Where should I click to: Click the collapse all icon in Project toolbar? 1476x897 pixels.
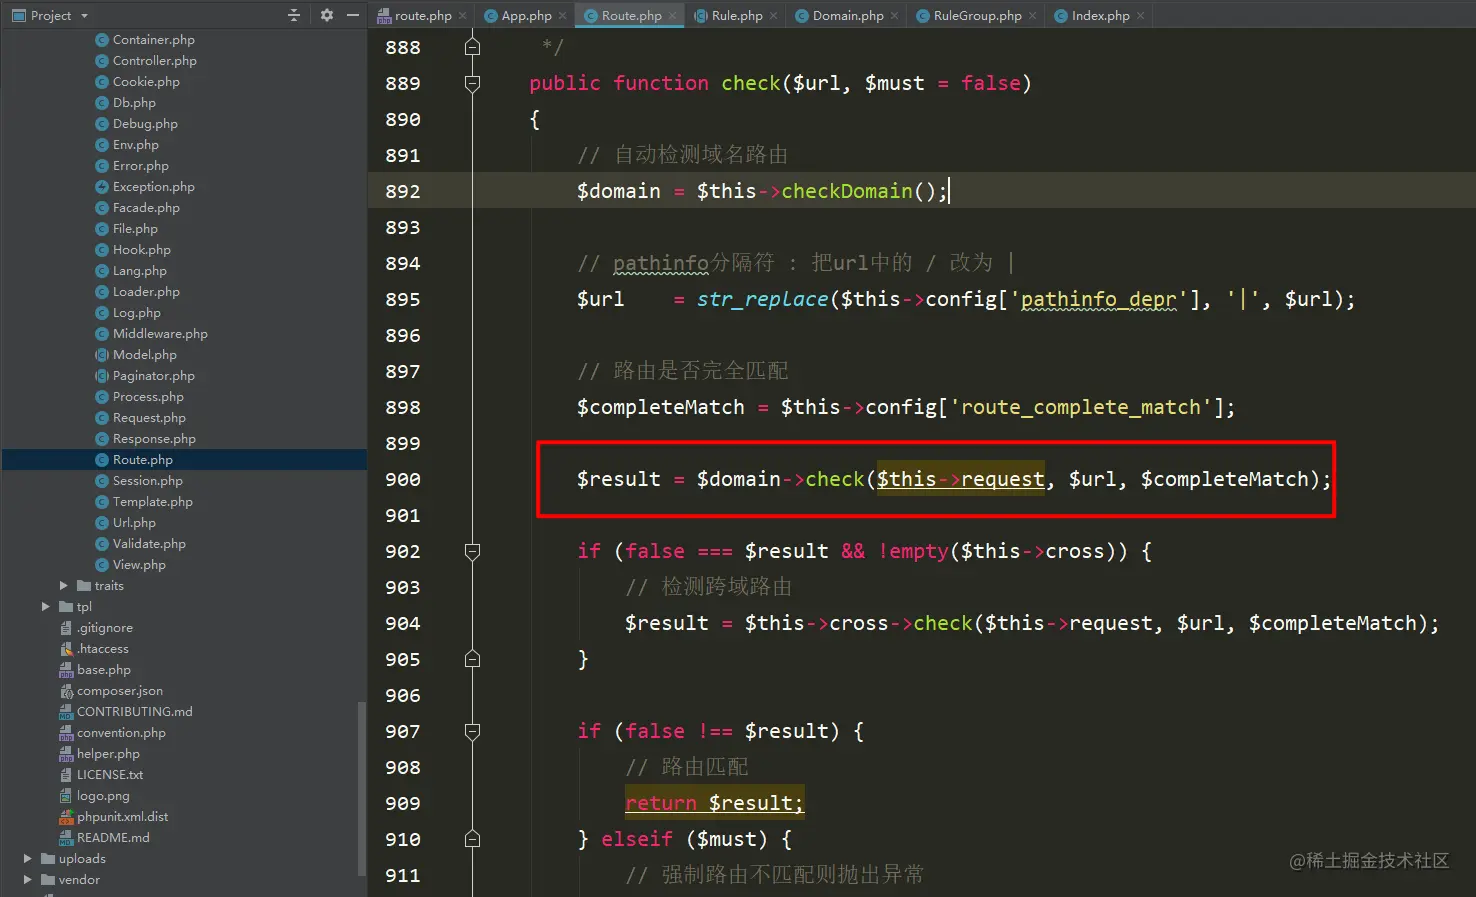[294, 15]
